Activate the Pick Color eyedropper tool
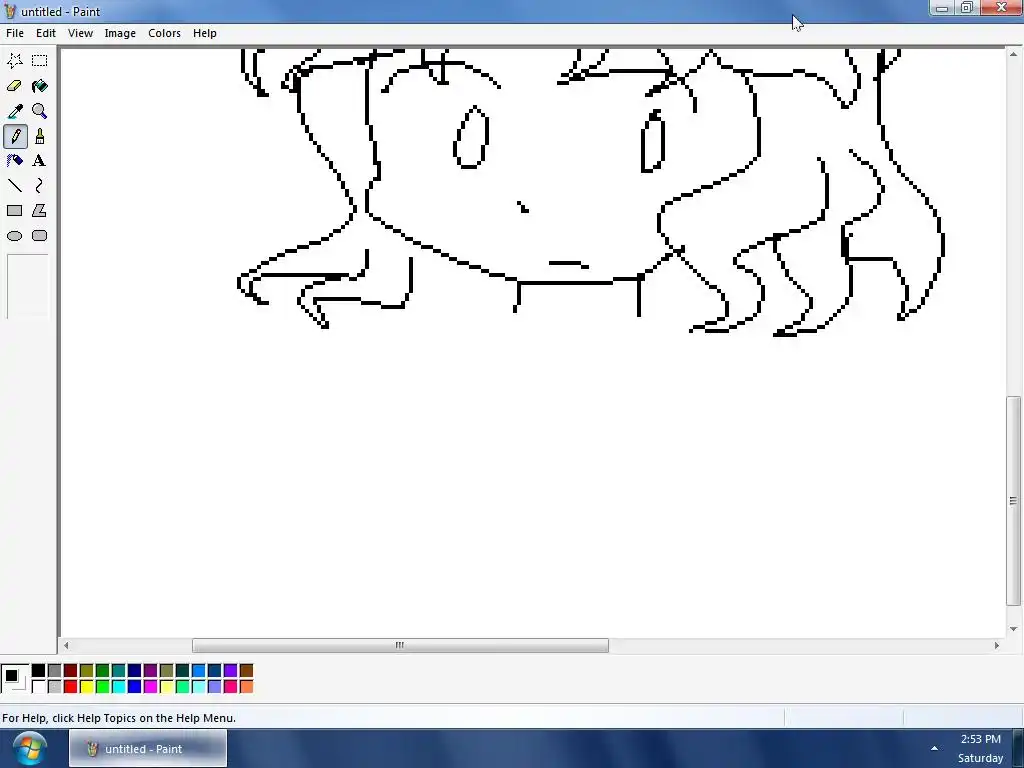 [x=14, y=111]
